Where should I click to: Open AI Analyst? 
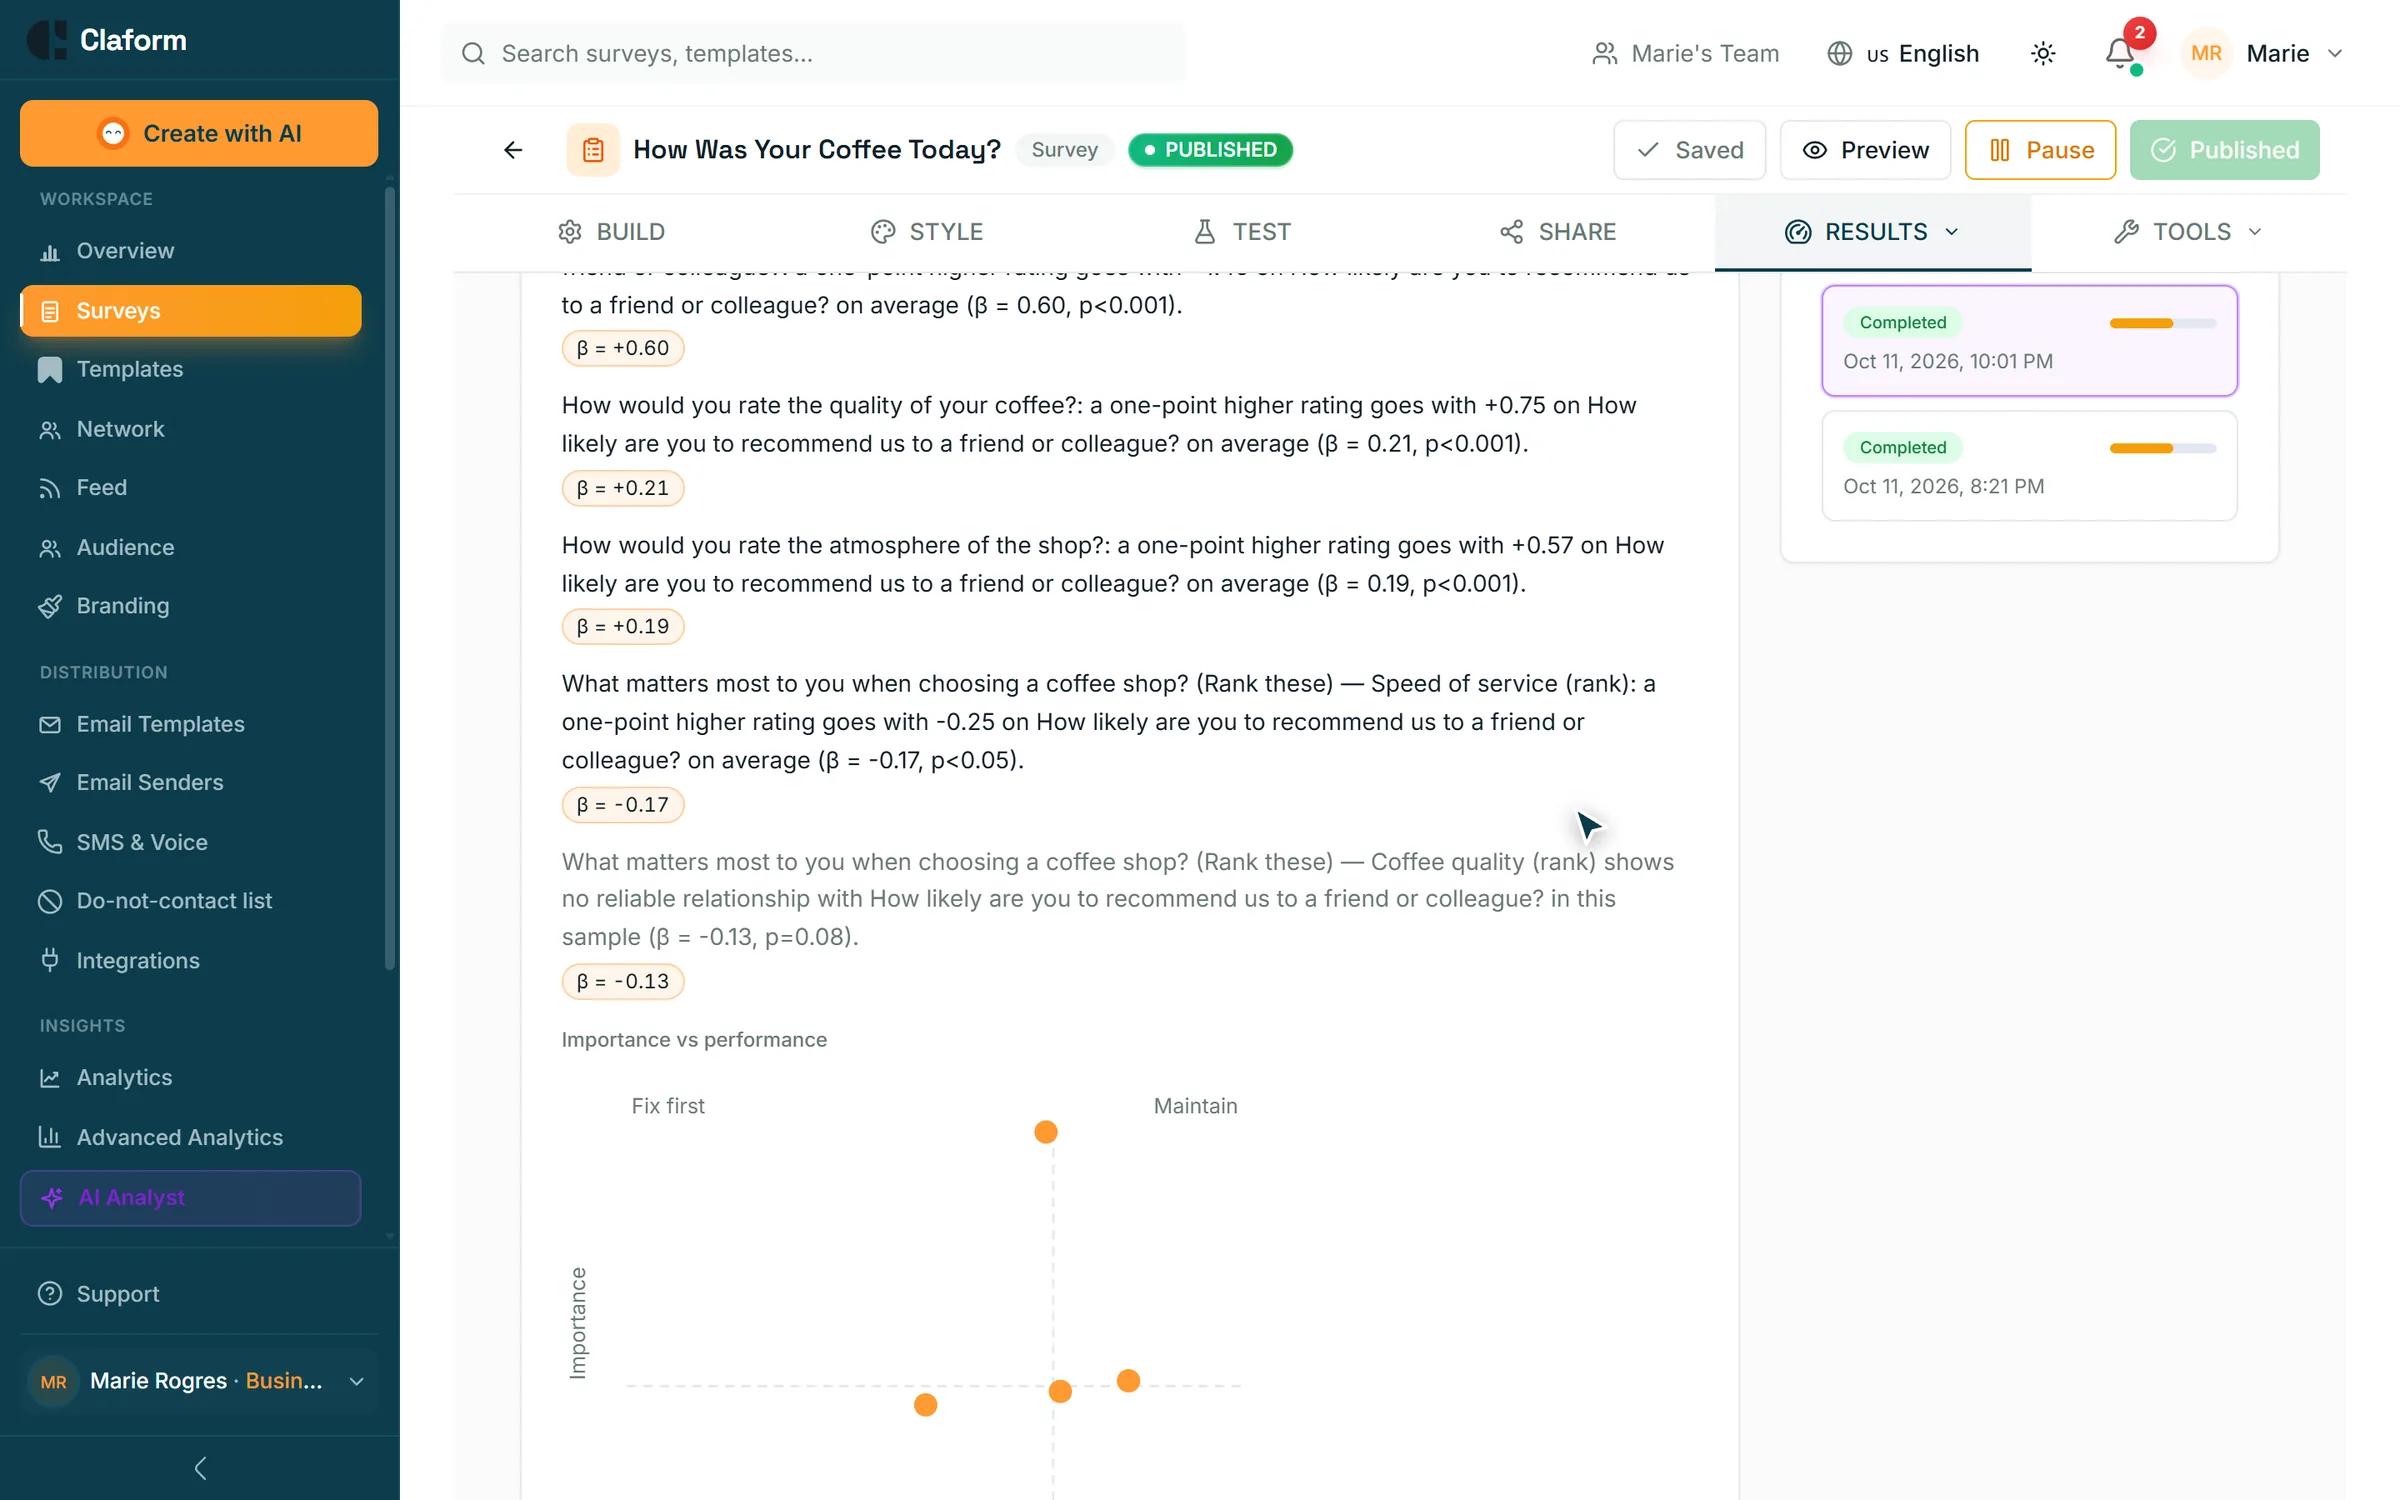(190, 1198)
